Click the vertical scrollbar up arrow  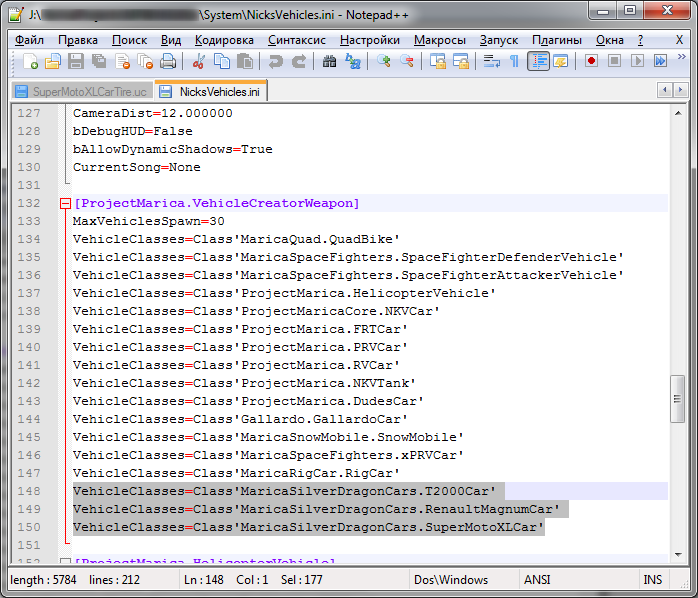(678, 114)
